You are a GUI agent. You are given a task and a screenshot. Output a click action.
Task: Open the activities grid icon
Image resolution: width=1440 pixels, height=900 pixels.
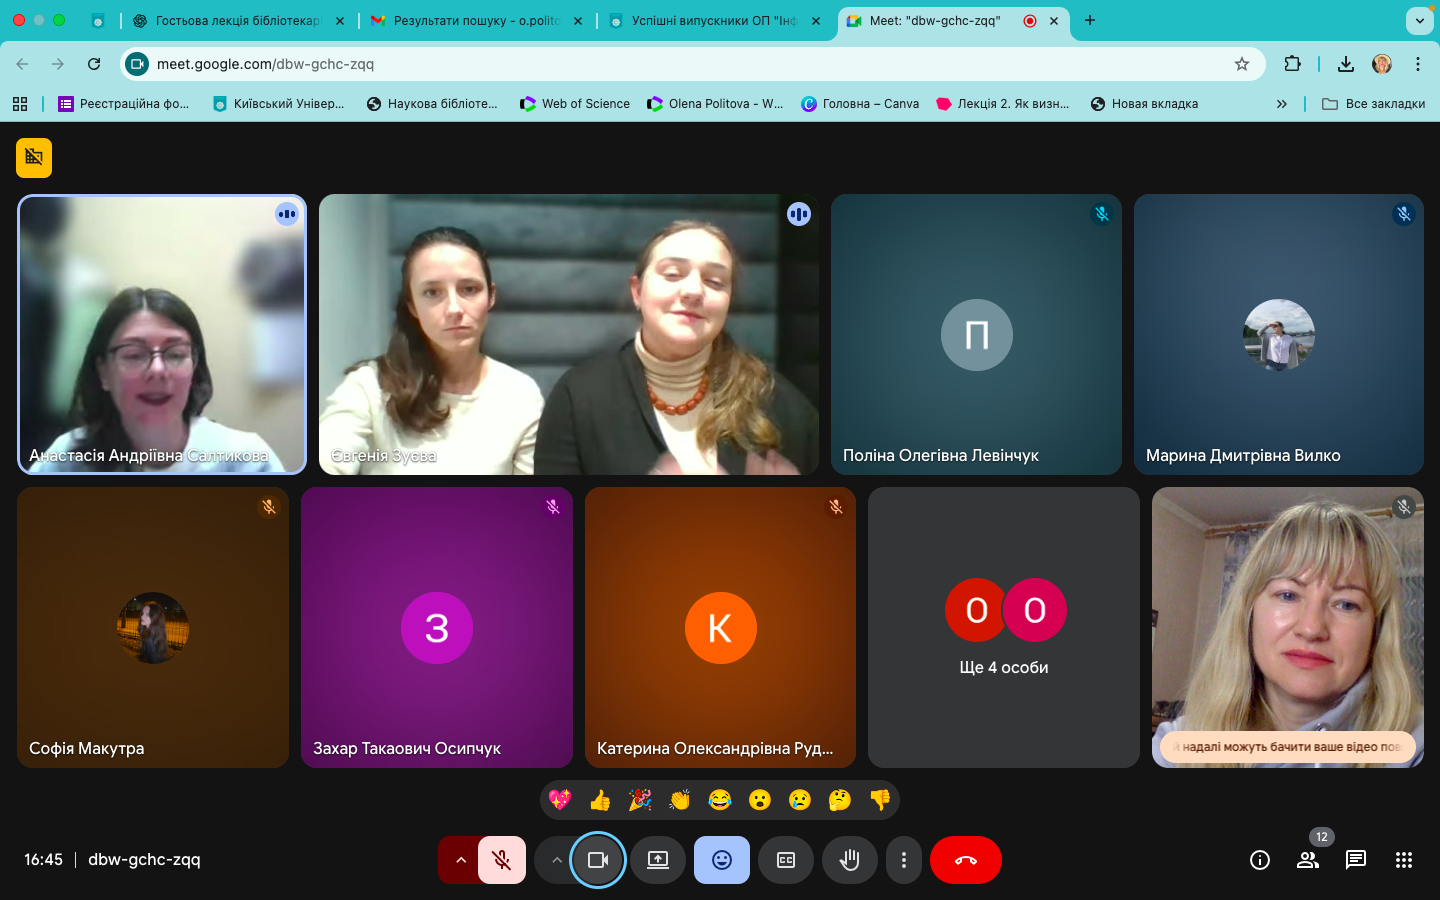(1404, 860)
